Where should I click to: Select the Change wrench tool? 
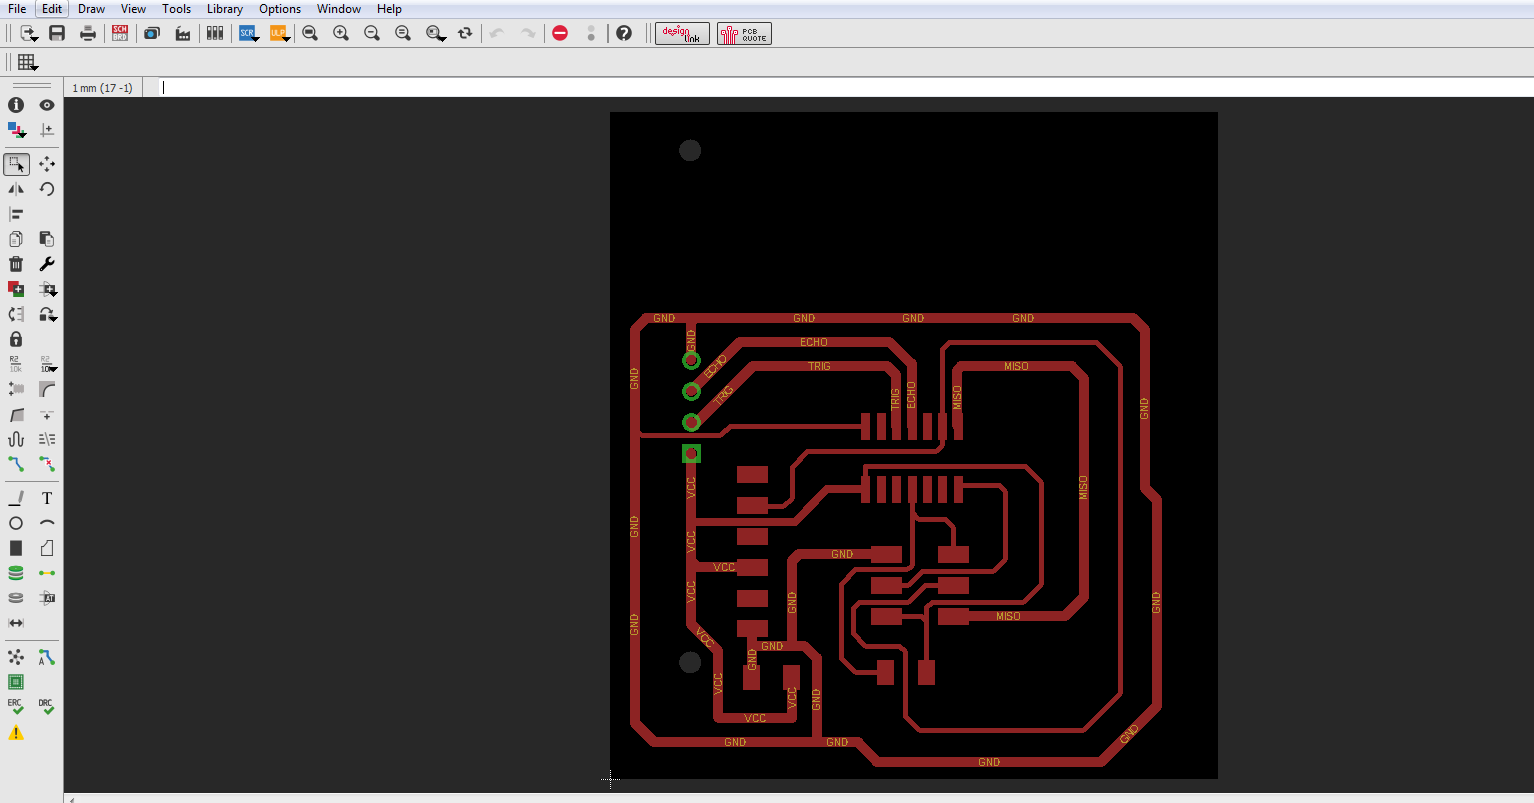(47, 264)
